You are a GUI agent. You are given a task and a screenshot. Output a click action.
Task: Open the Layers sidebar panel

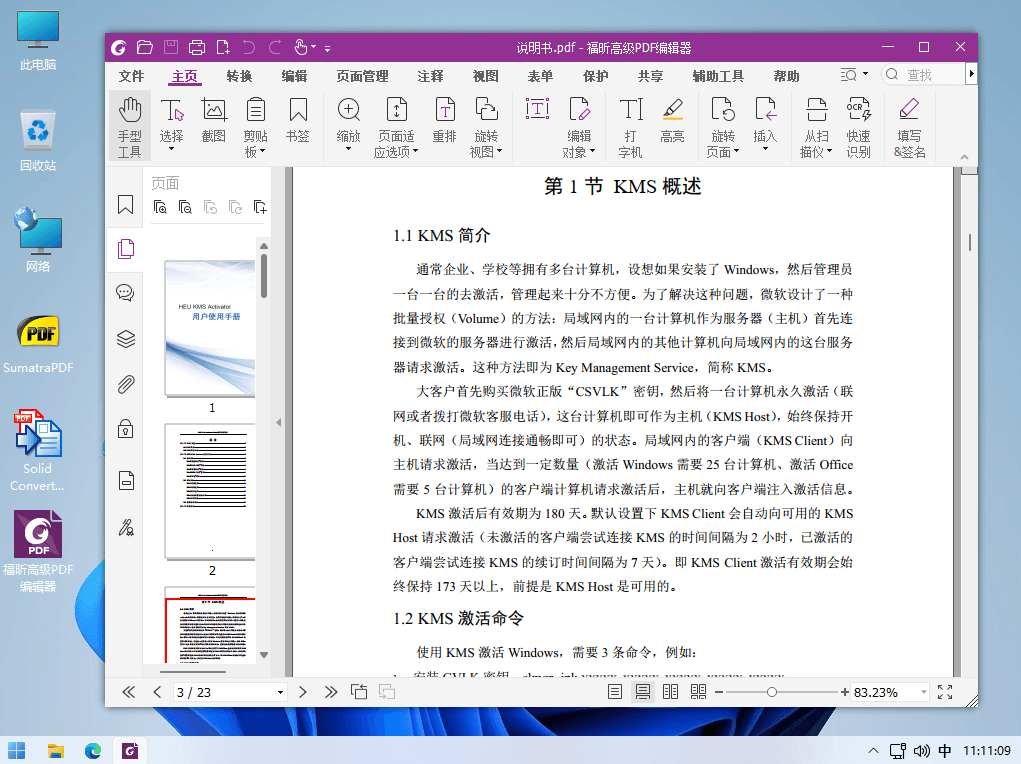[126, 339]
